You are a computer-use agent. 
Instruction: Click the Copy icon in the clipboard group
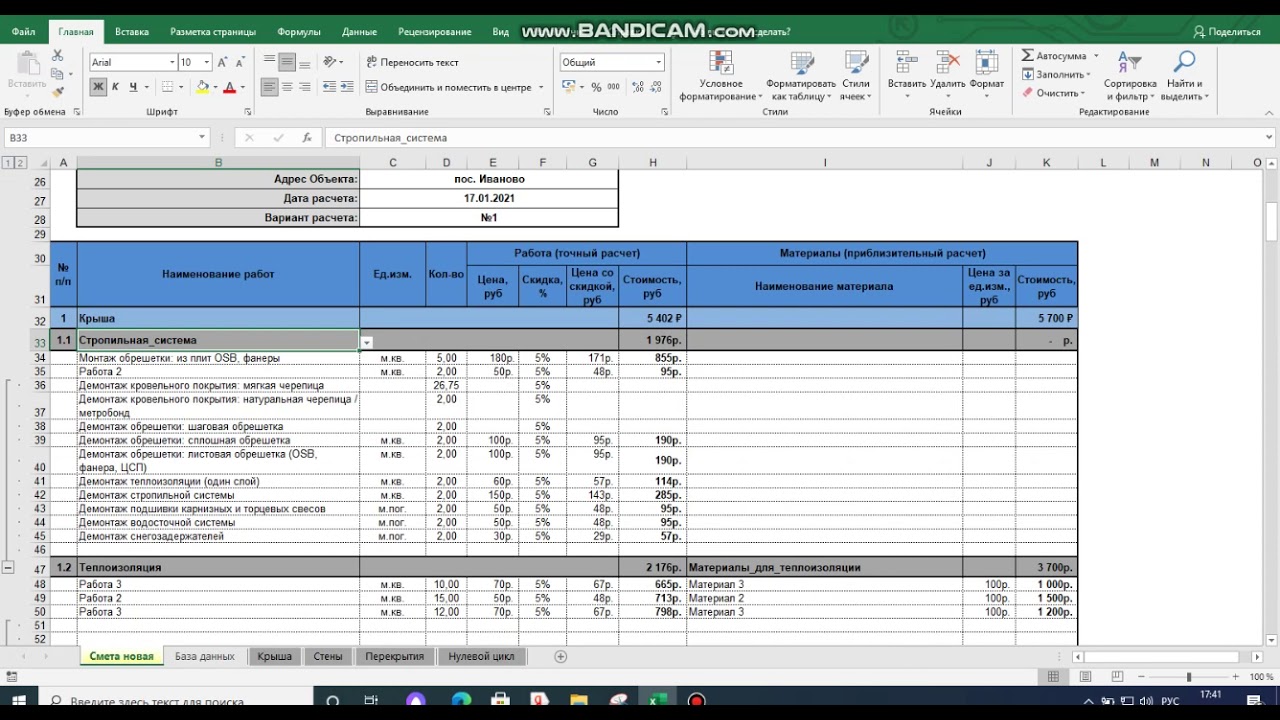(x=57, y=74)
